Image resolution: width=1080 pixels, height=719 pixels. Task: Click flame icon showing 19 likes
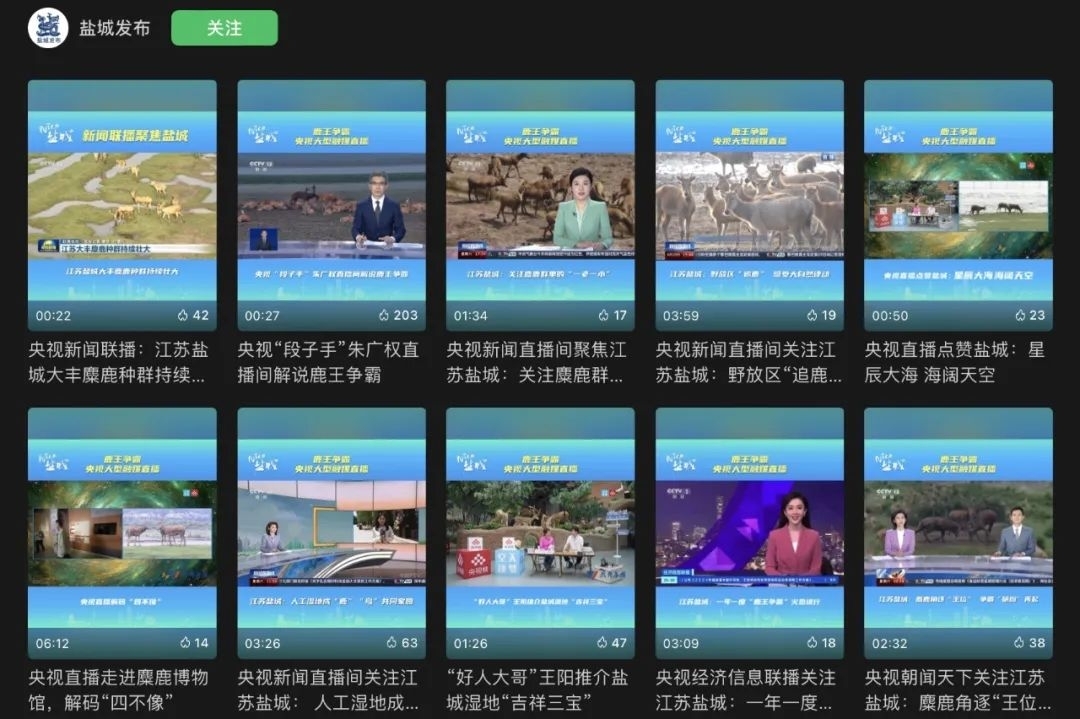click(x=812, y=315)
